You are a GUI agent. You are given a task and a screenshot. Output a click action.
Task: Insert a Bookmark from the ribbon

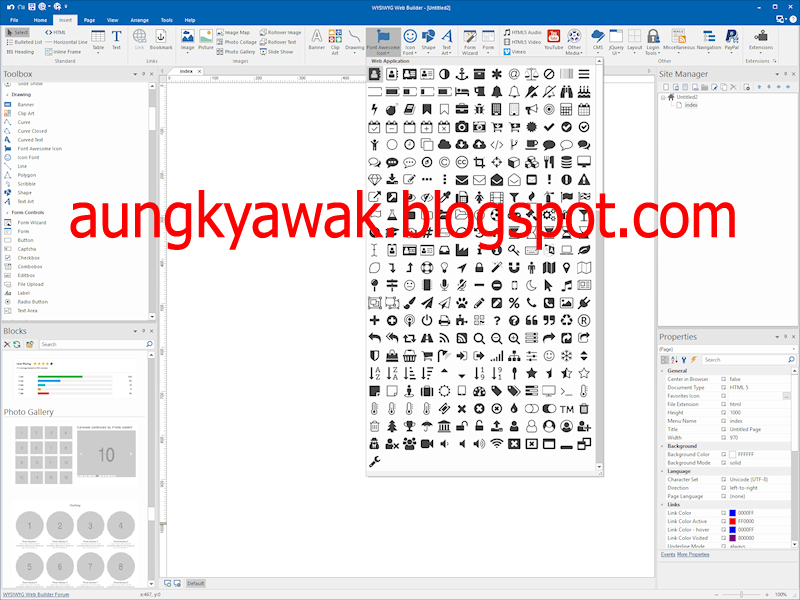tap(161, 40)
